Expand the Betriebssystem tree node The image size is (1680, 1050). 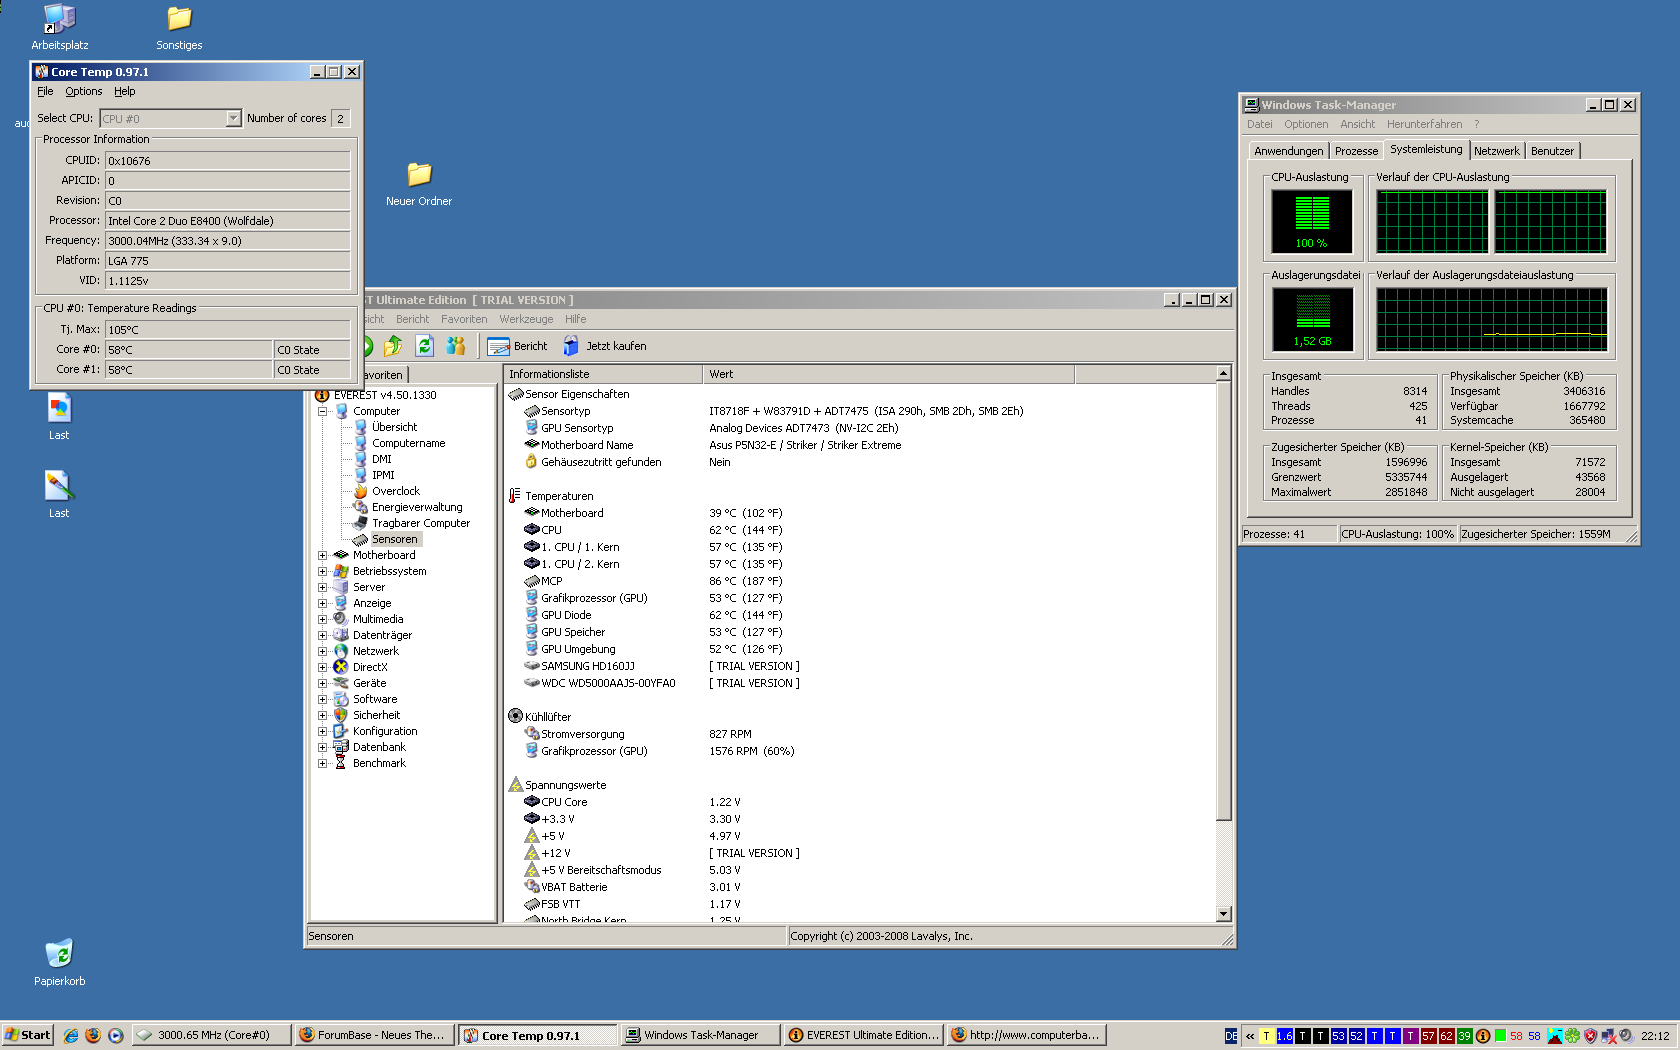coord(322,571)
